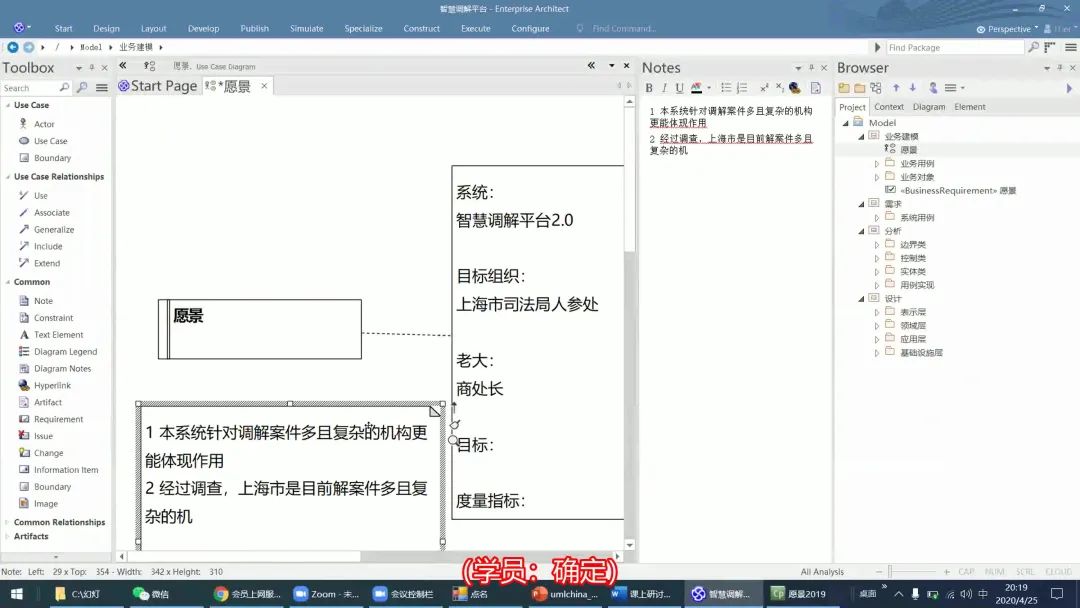This screenshot has height=608, width=1080.
Task: Insert bulleted list in Notes
Action: [726, 88]
